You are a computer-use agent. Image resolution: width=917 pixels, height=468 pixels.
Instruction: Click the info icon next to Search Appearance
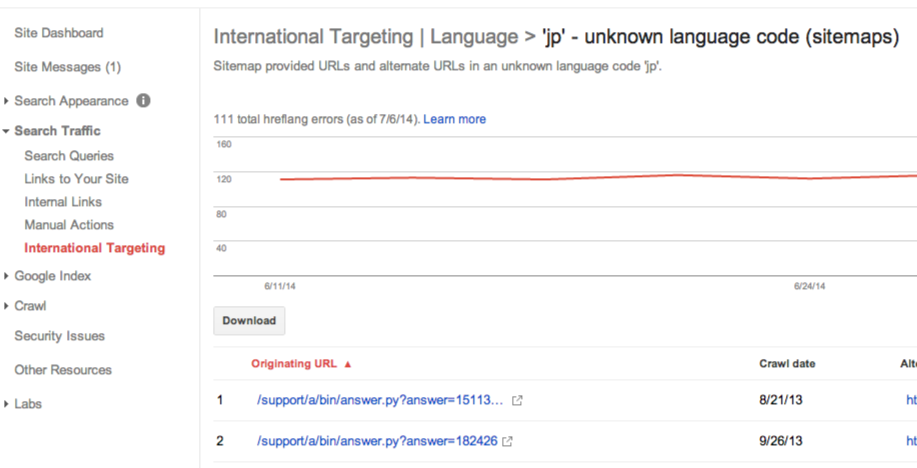[x=143, y=101]
